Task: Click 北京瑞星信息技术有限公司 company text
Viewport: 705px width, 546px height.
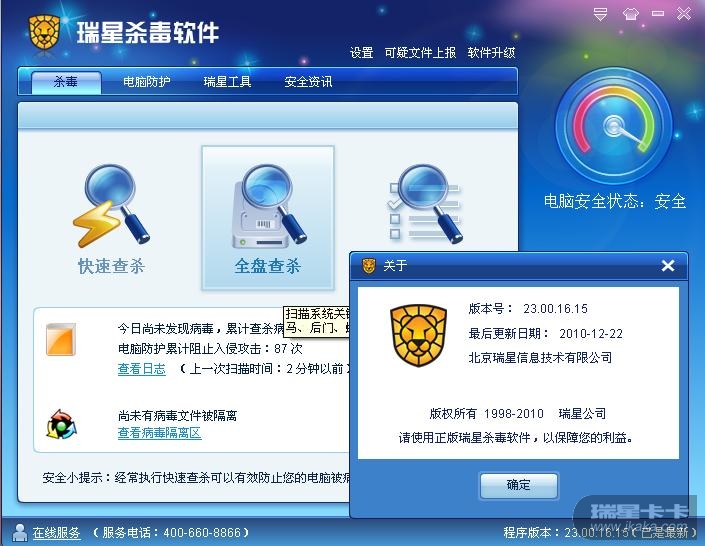Action: click(540, 358)
